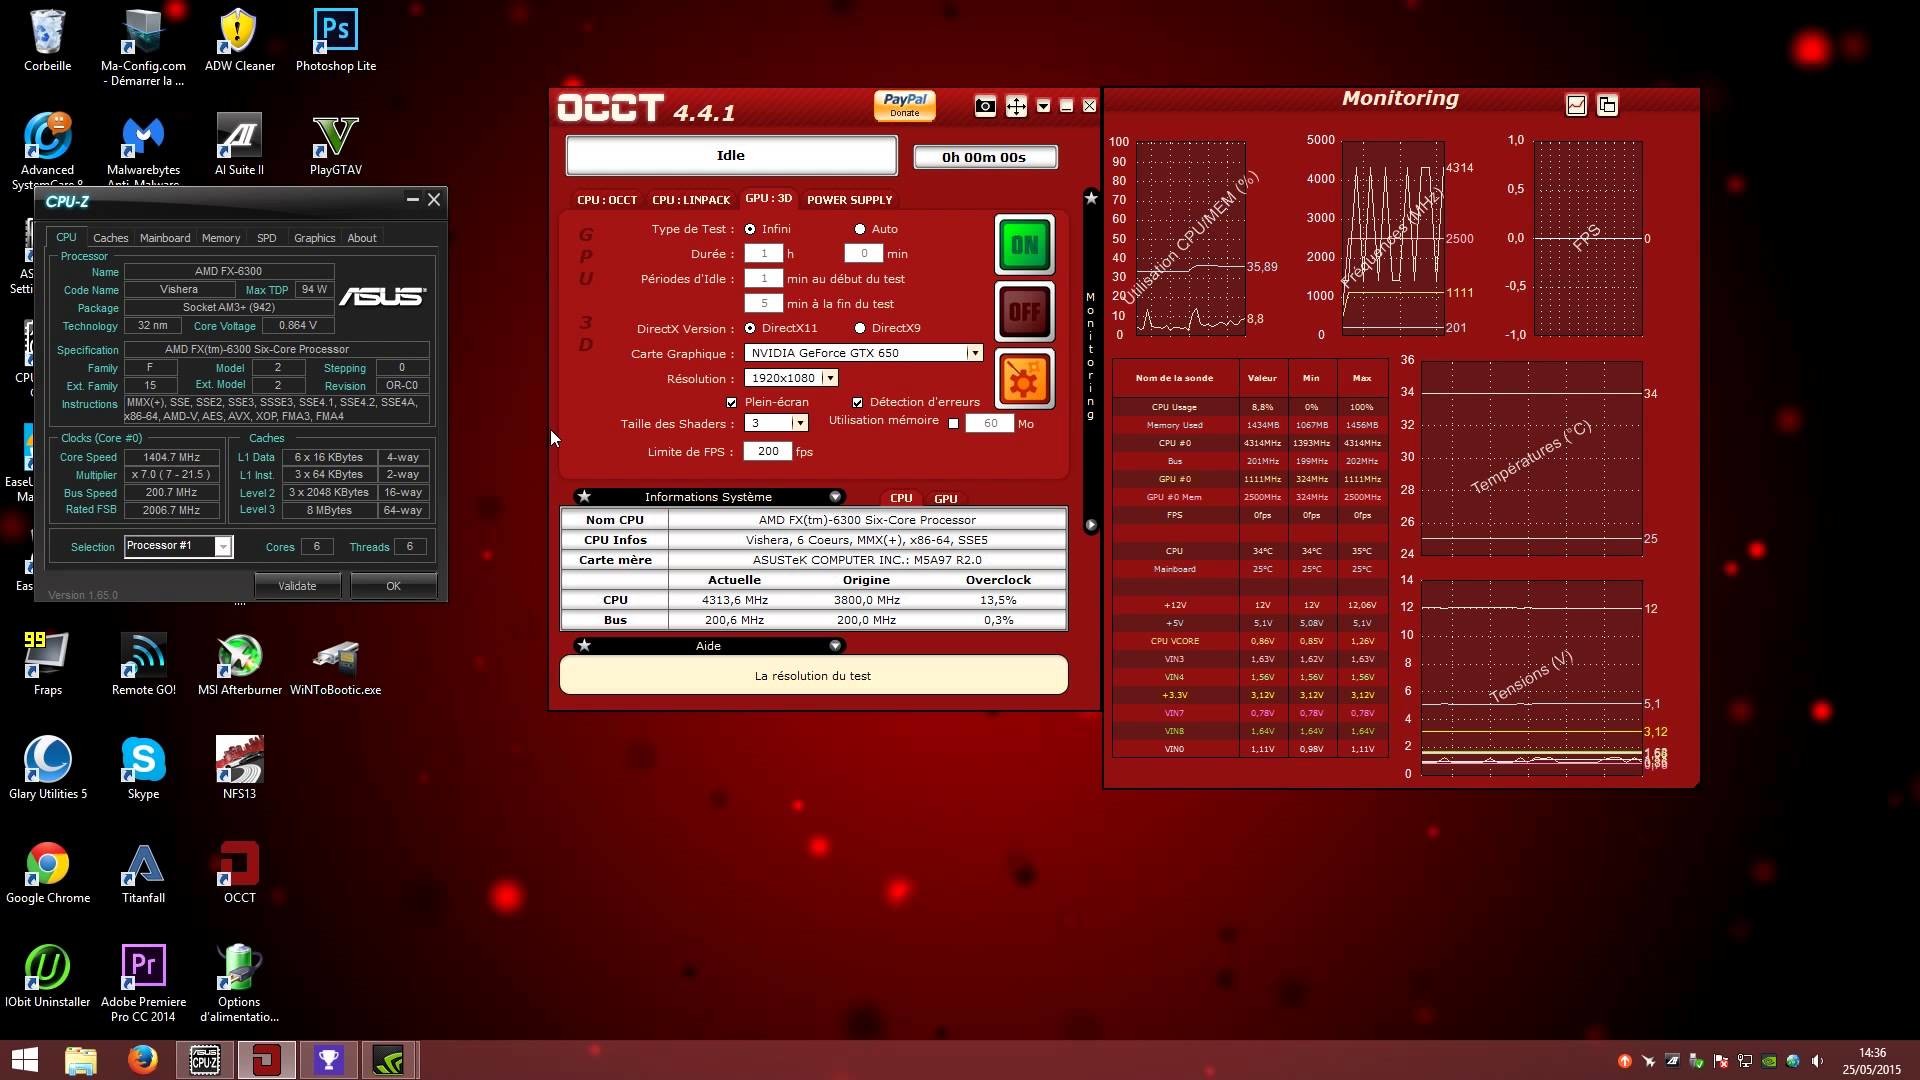This screenshot has height=1080, width=1920.
Task: Toggle Détection d'erreurs checkbox
Action: (857, 402)
